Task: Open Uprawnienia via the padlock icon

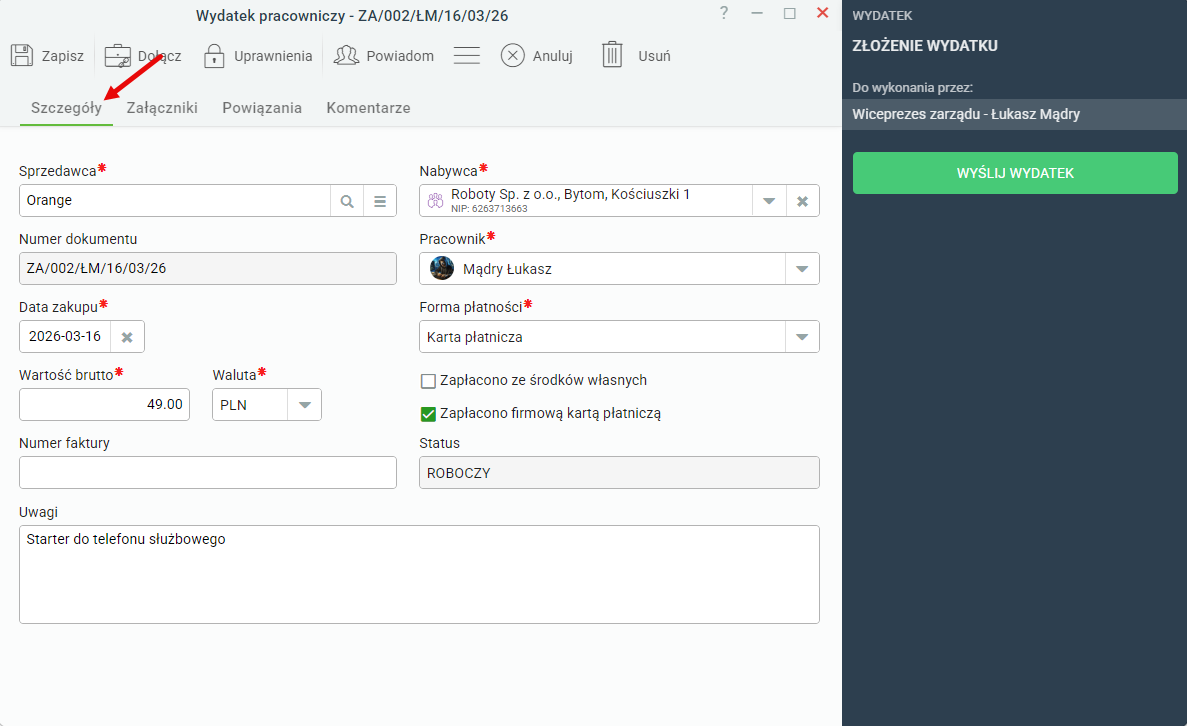Action: 214,55
